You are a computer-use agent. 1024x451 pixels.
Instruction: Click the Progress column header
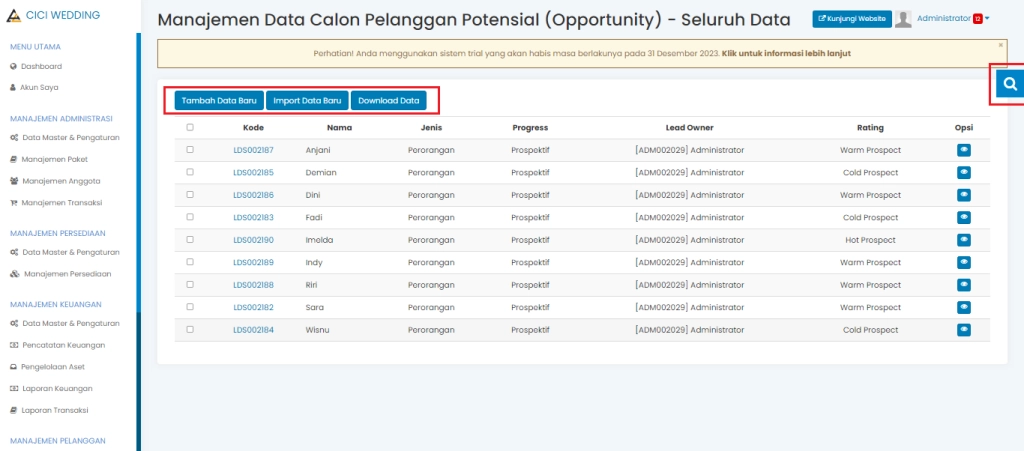(x=530, y=127)
